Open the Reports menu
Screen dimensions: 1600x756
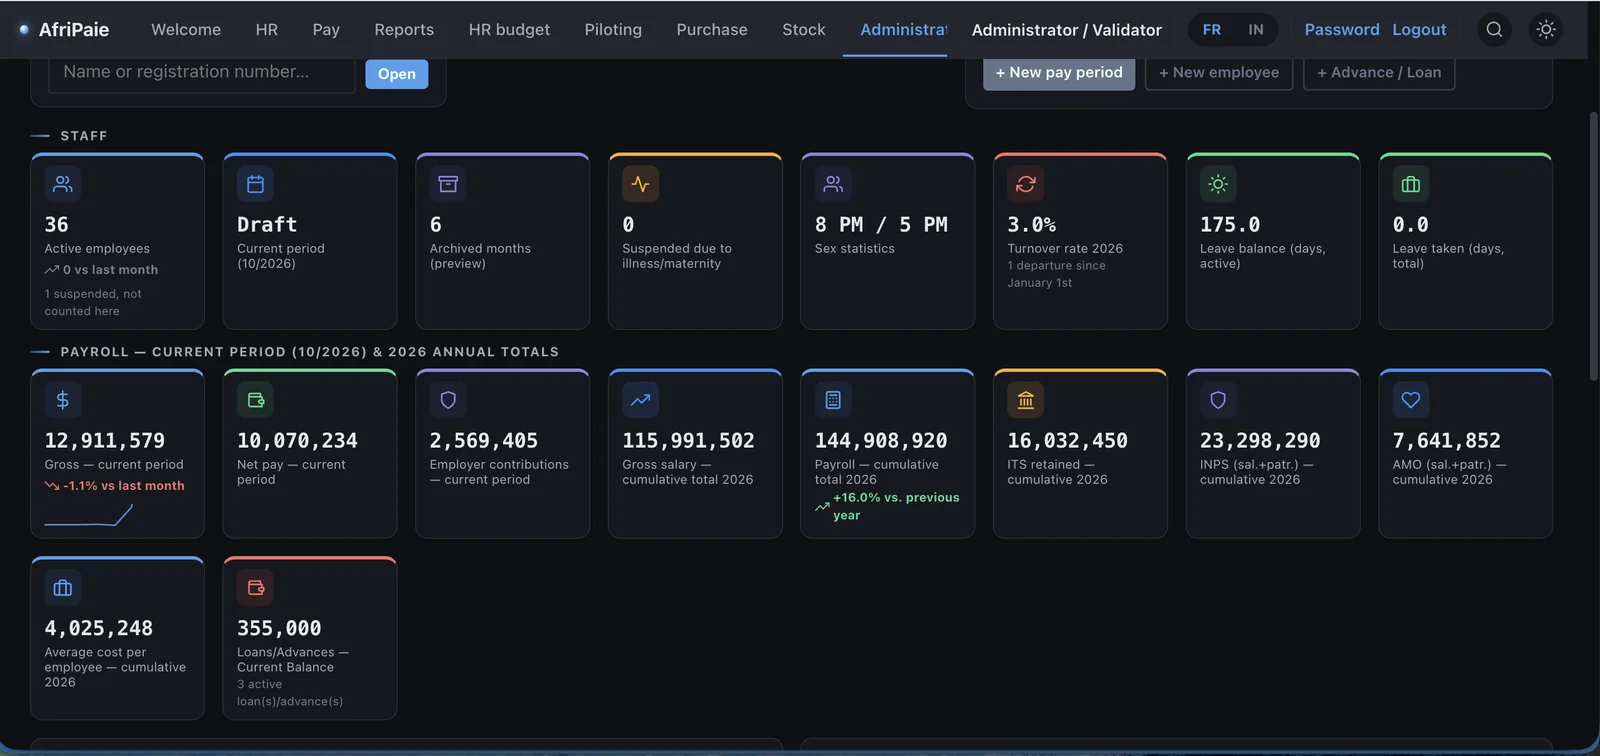[404, 30]
